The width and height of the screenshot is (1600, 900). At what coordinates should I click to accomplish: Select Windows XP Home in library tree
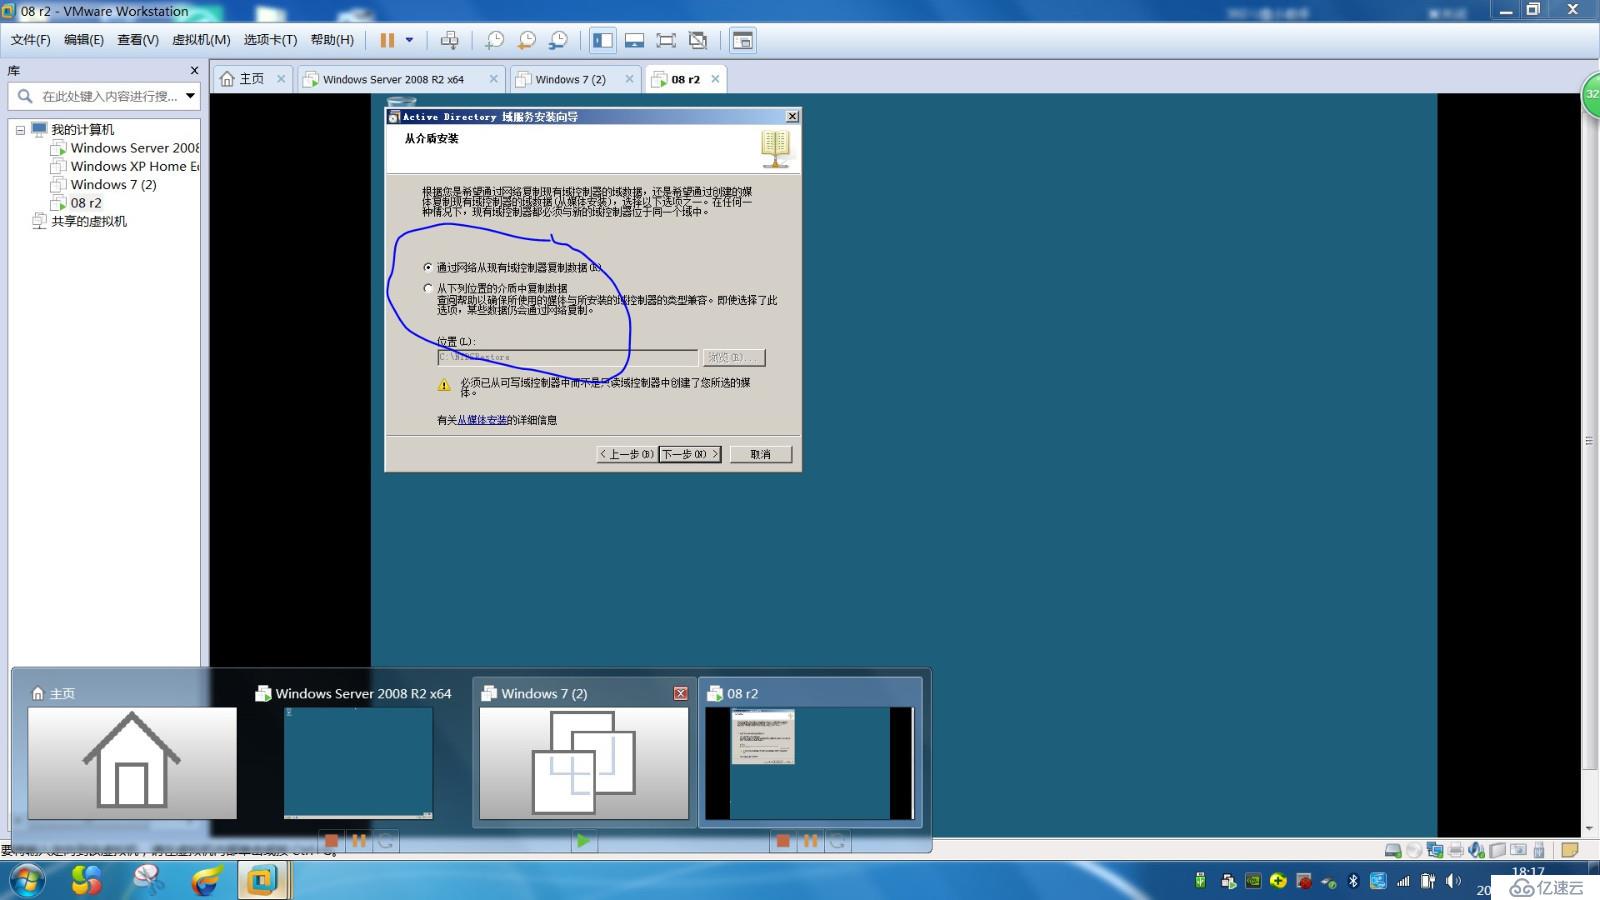point(134,166)
